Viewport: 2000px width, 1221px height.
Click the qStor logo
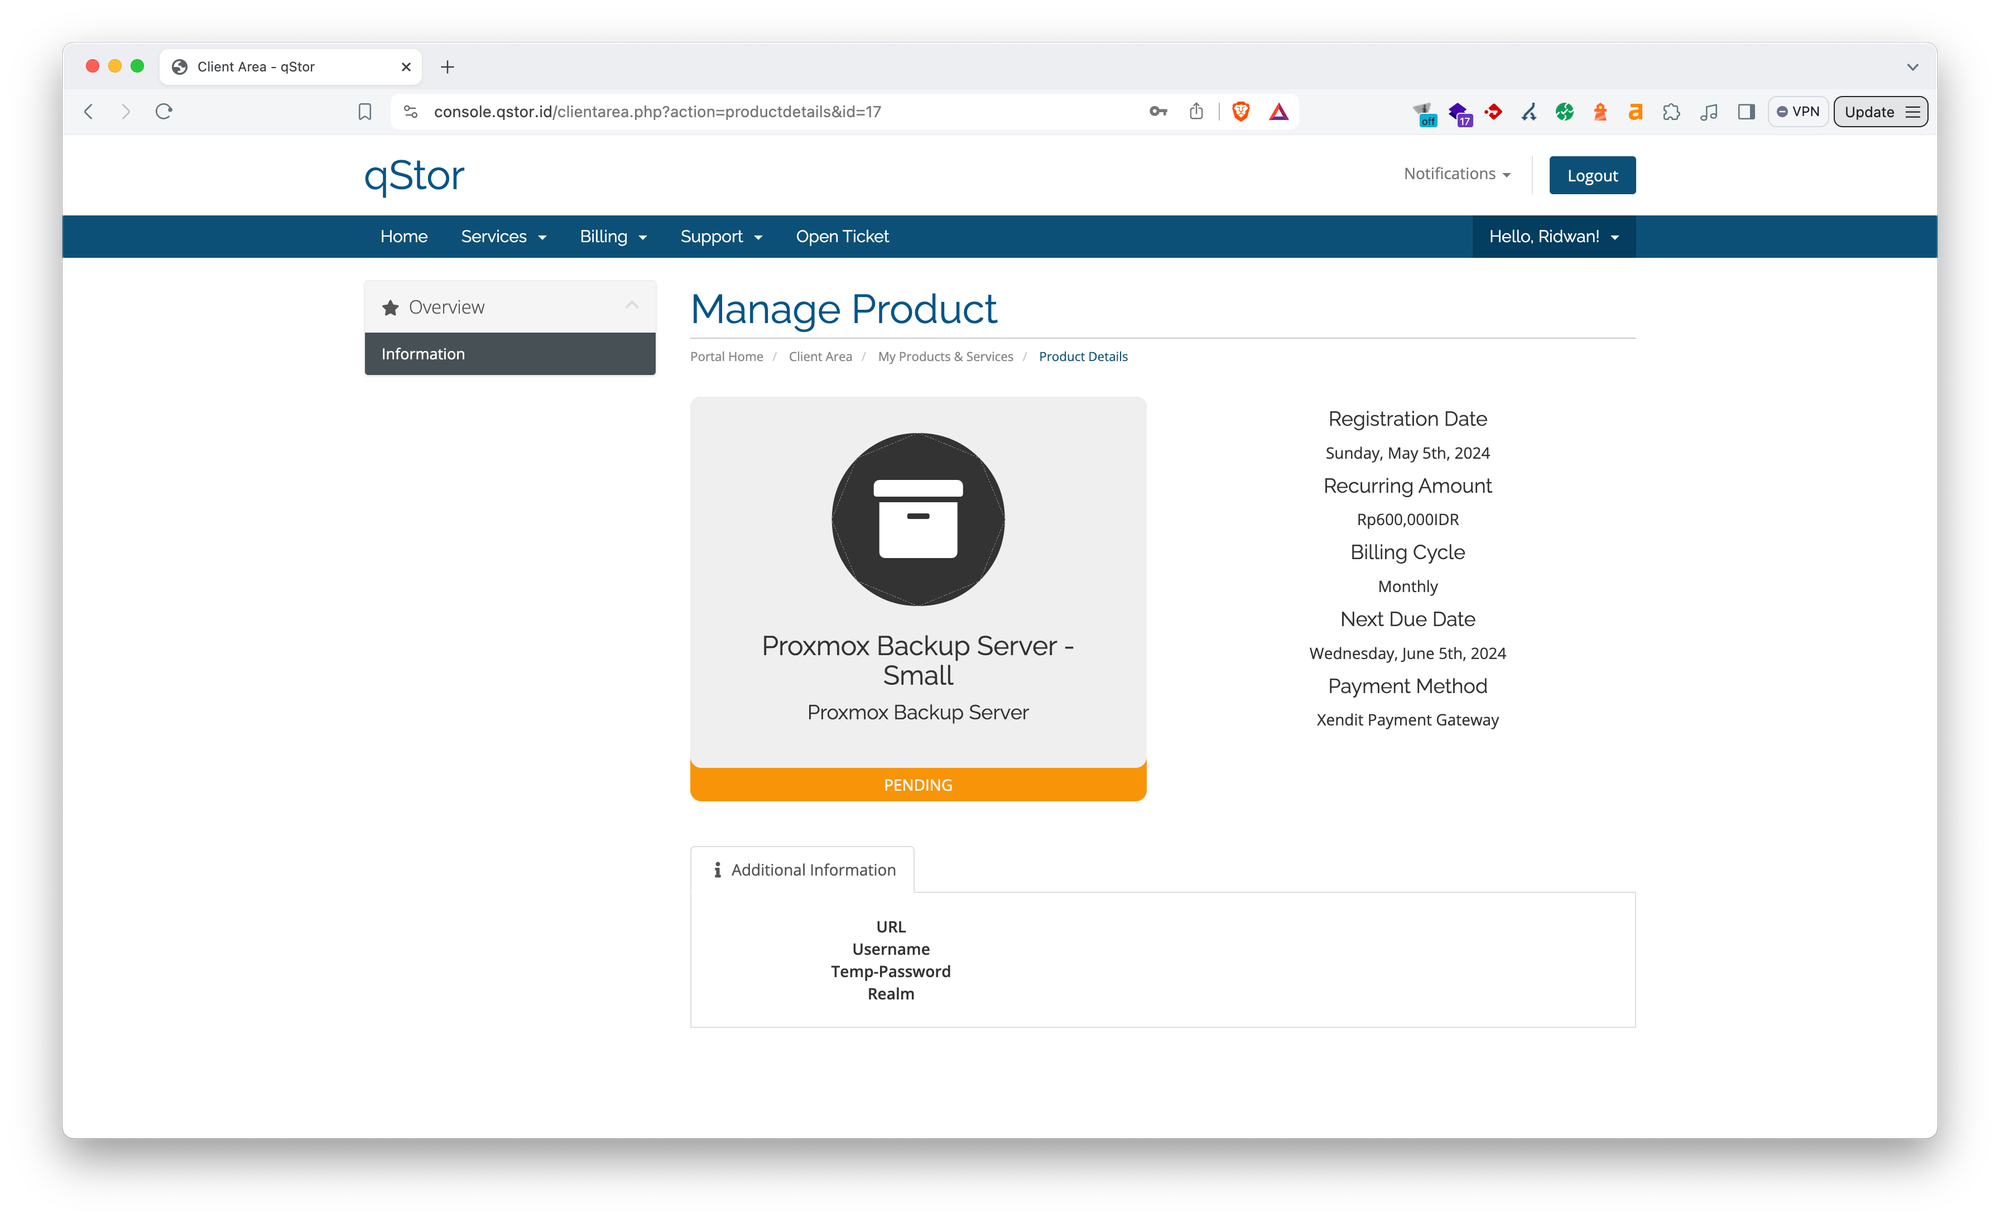[x=414, y=176]
